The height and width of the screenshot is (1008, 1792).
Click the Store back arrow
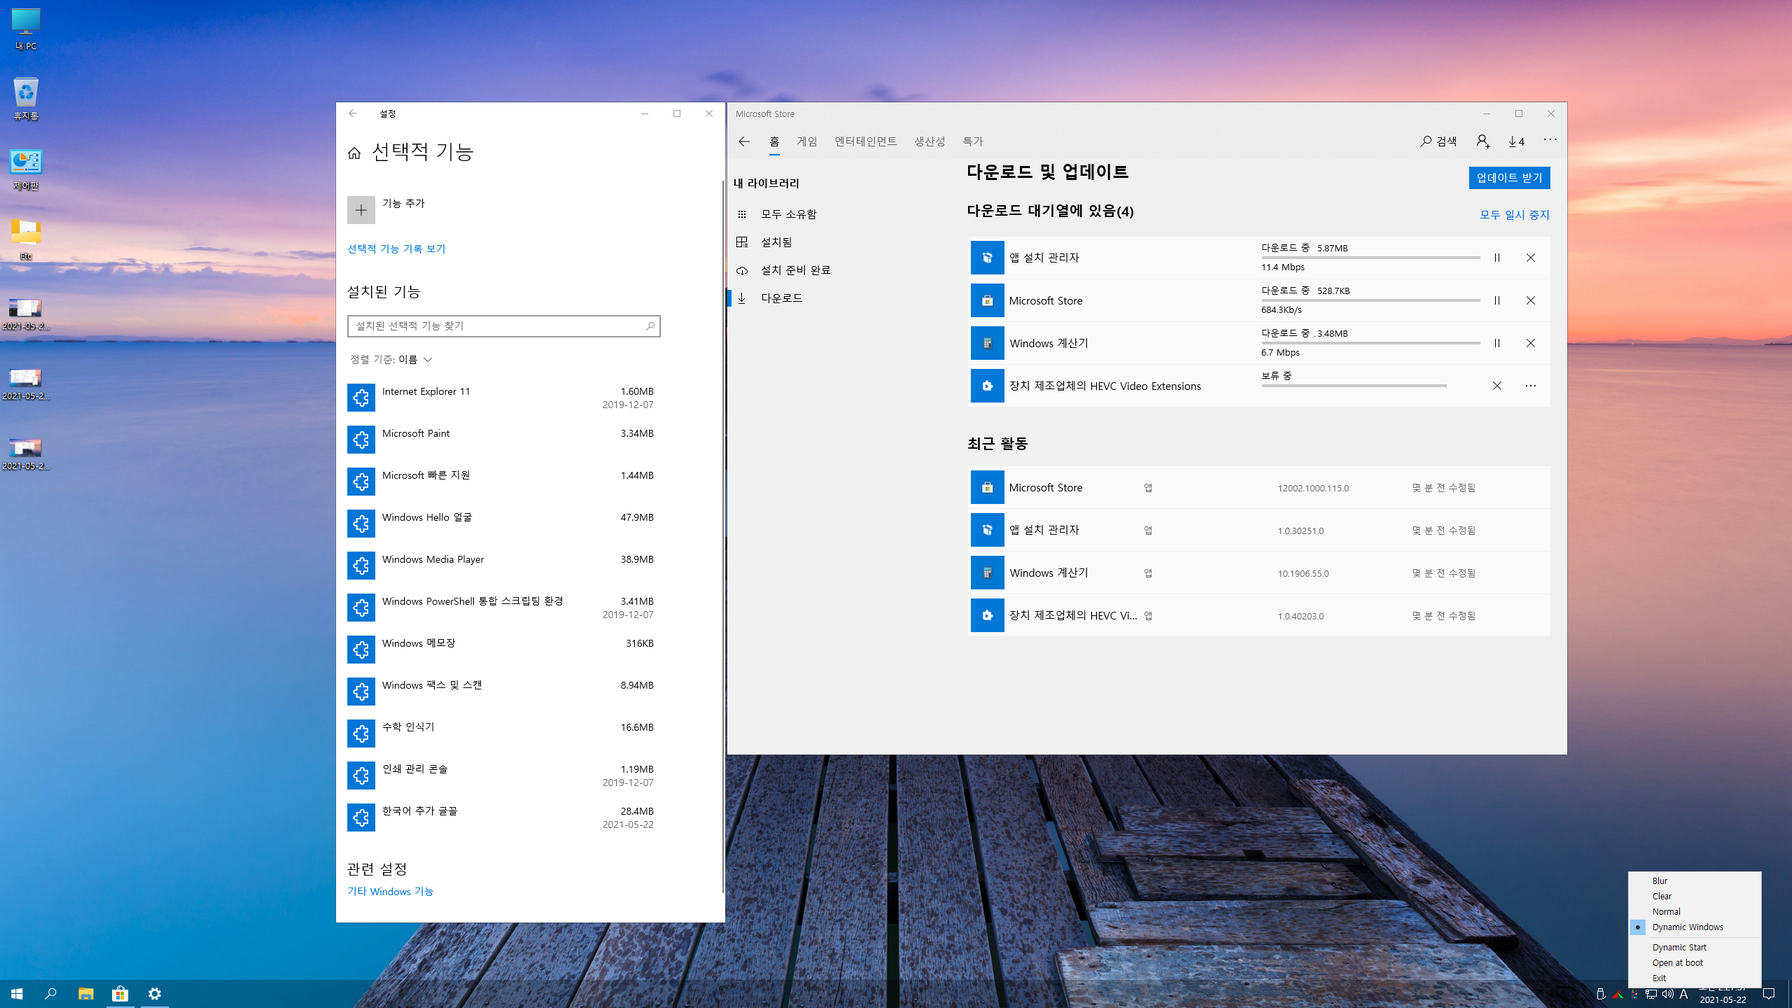(744, 141)
